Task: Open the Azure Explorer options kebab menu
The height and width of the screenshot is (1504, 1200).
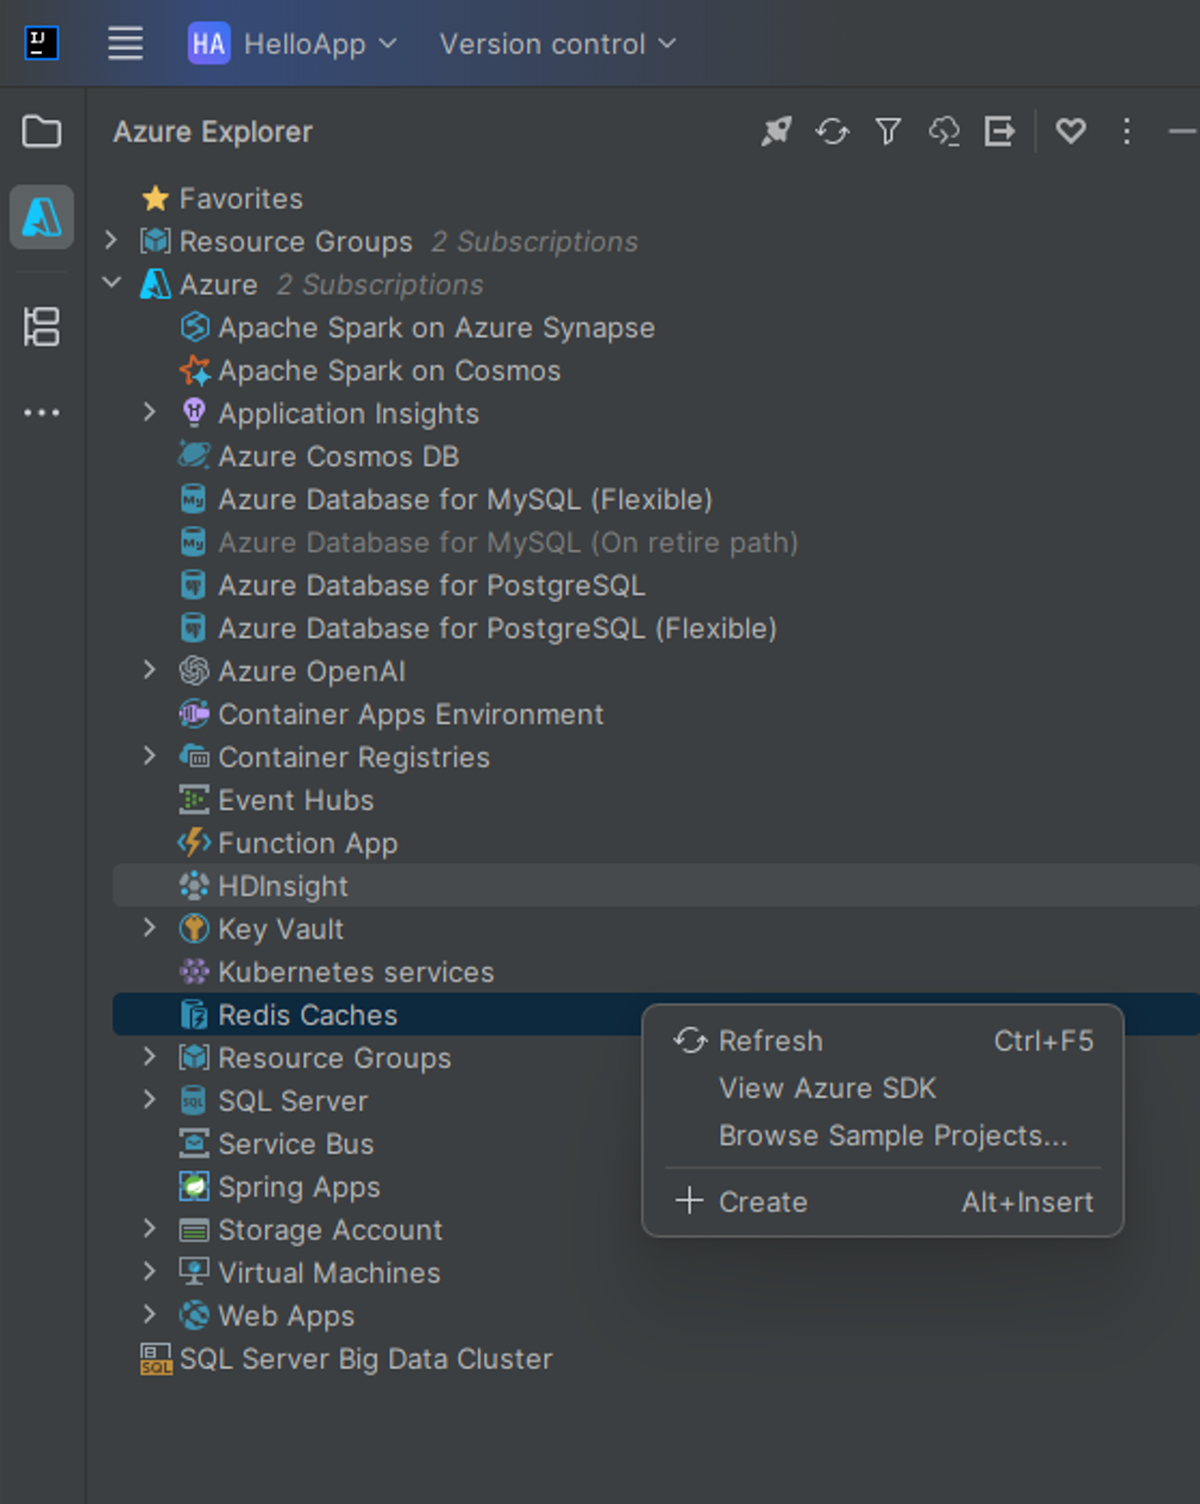Action: (1126, 132)
